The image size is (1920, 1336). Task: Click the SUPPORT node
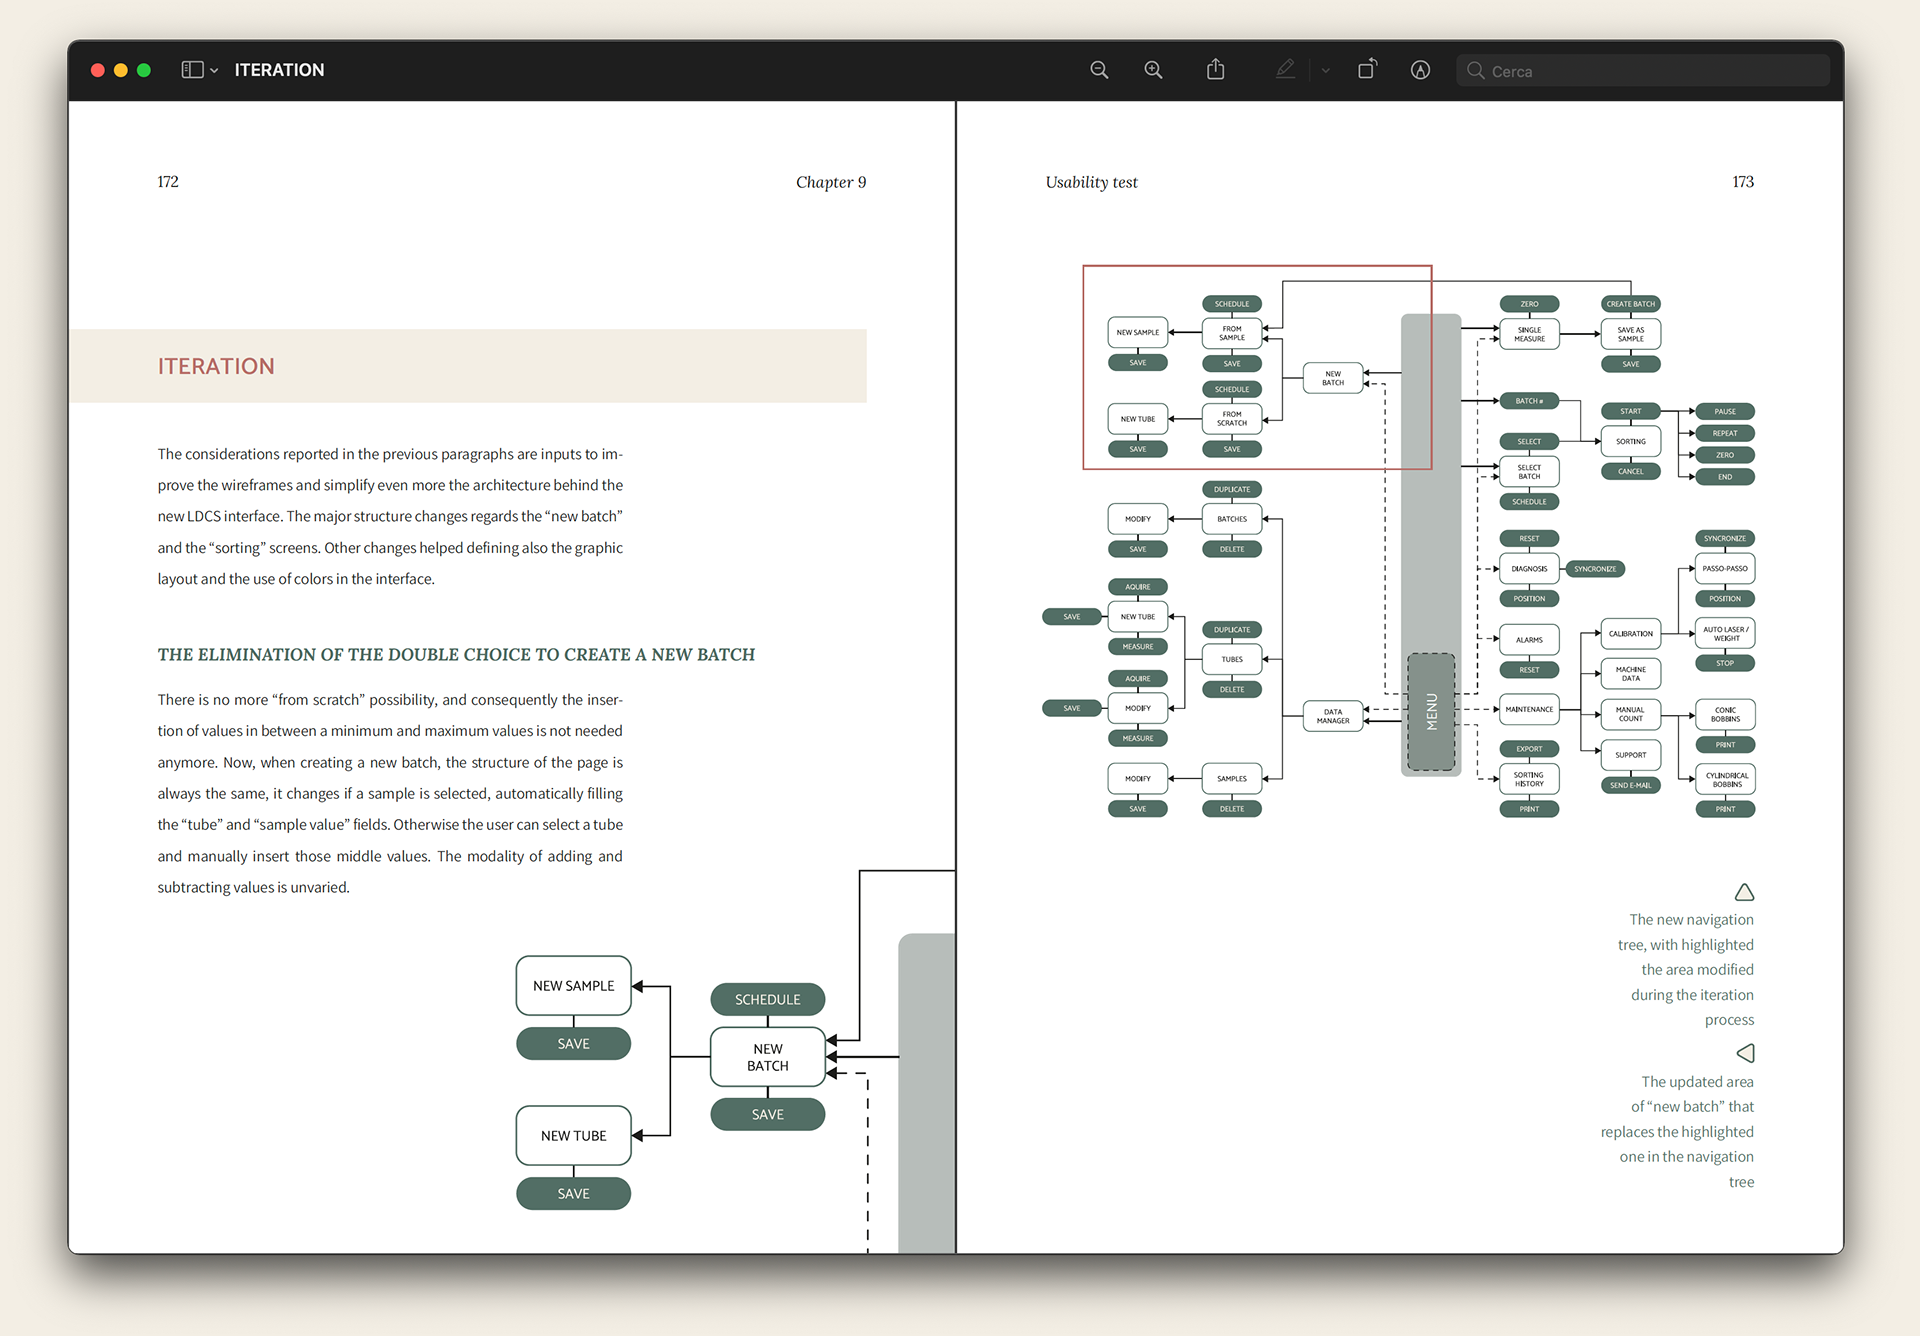(x=1631, y=755)
